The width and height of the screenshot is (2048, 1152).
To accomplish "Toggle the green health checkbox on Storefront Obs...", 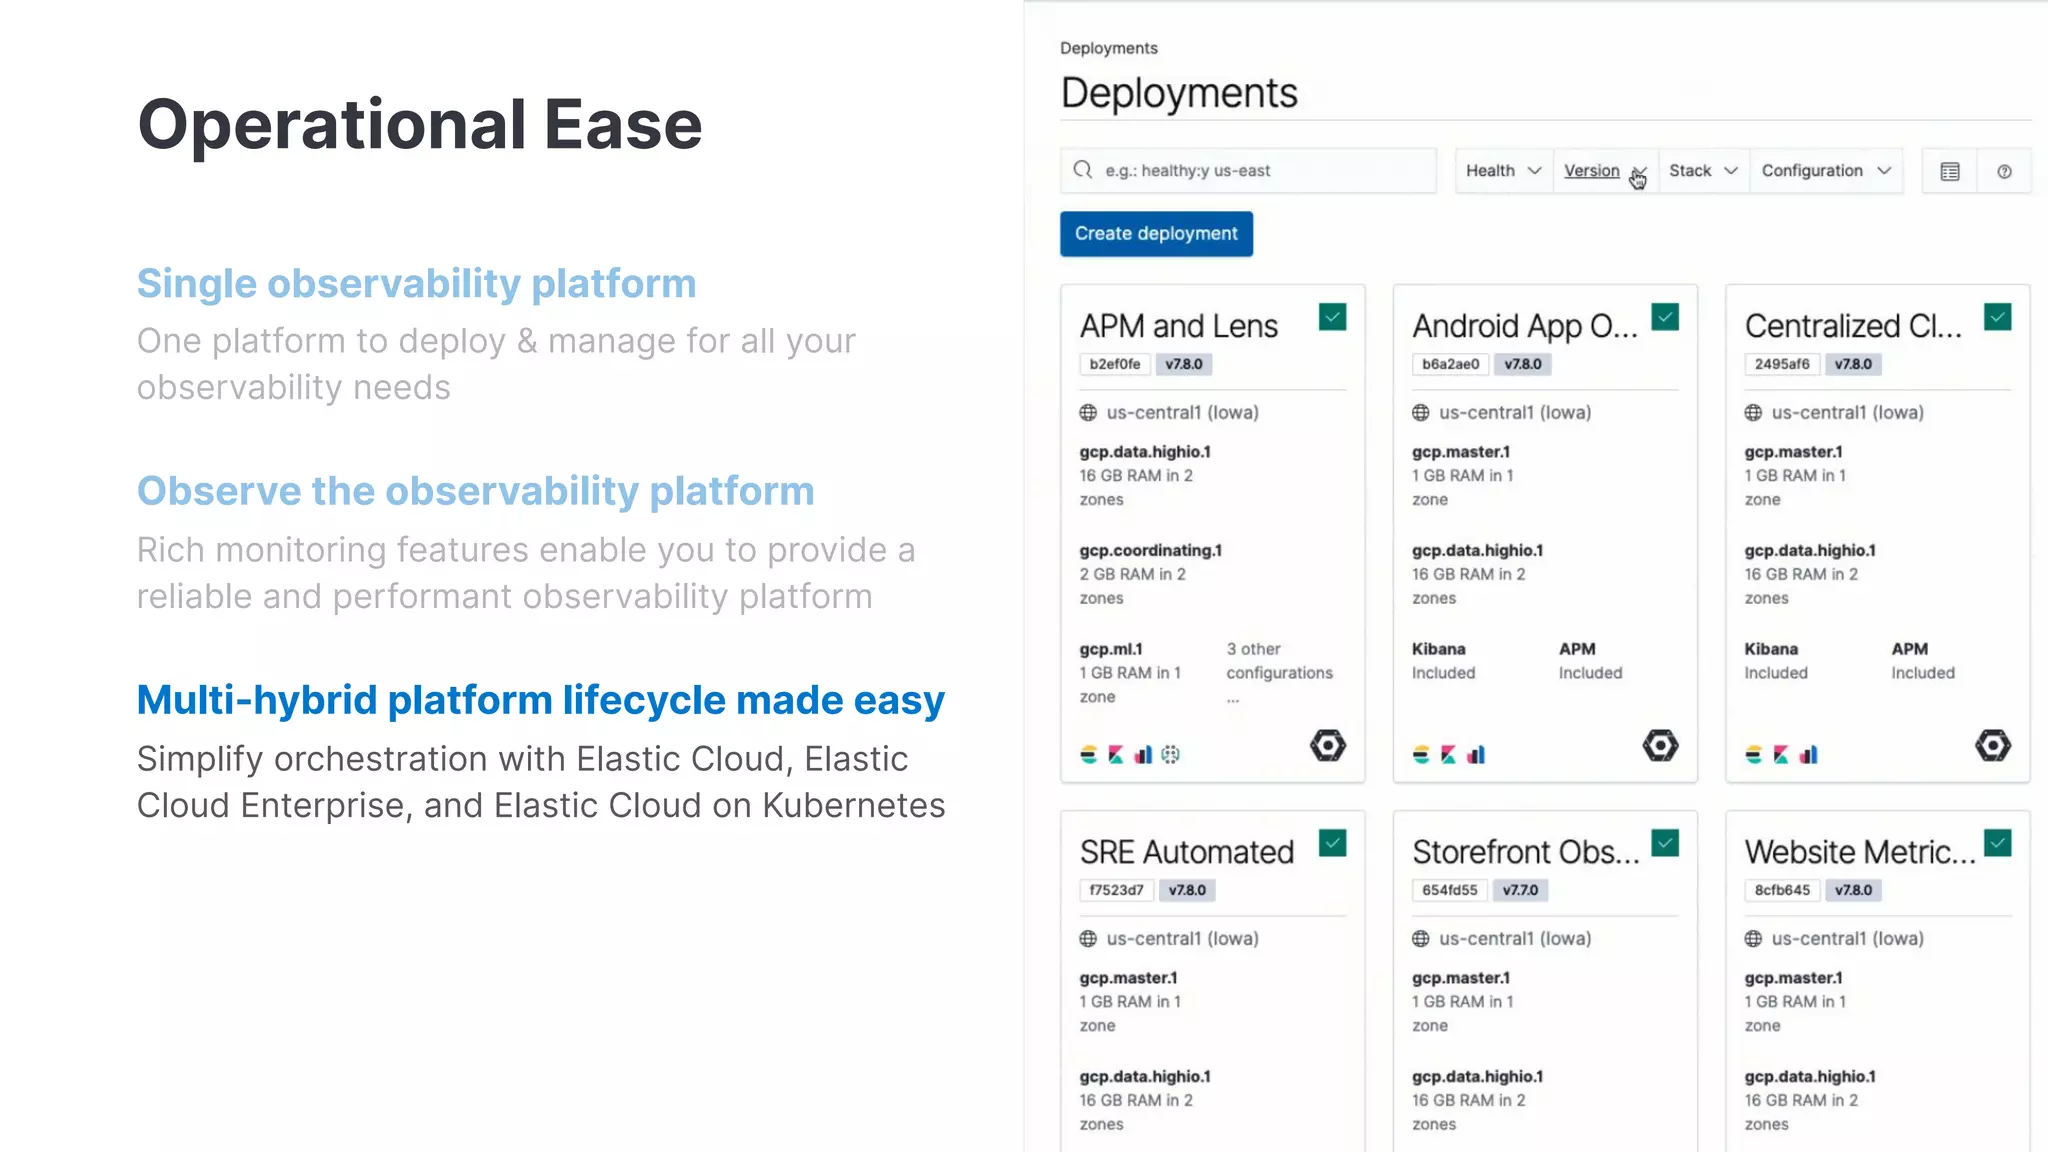I will [x=1665, y=843].
